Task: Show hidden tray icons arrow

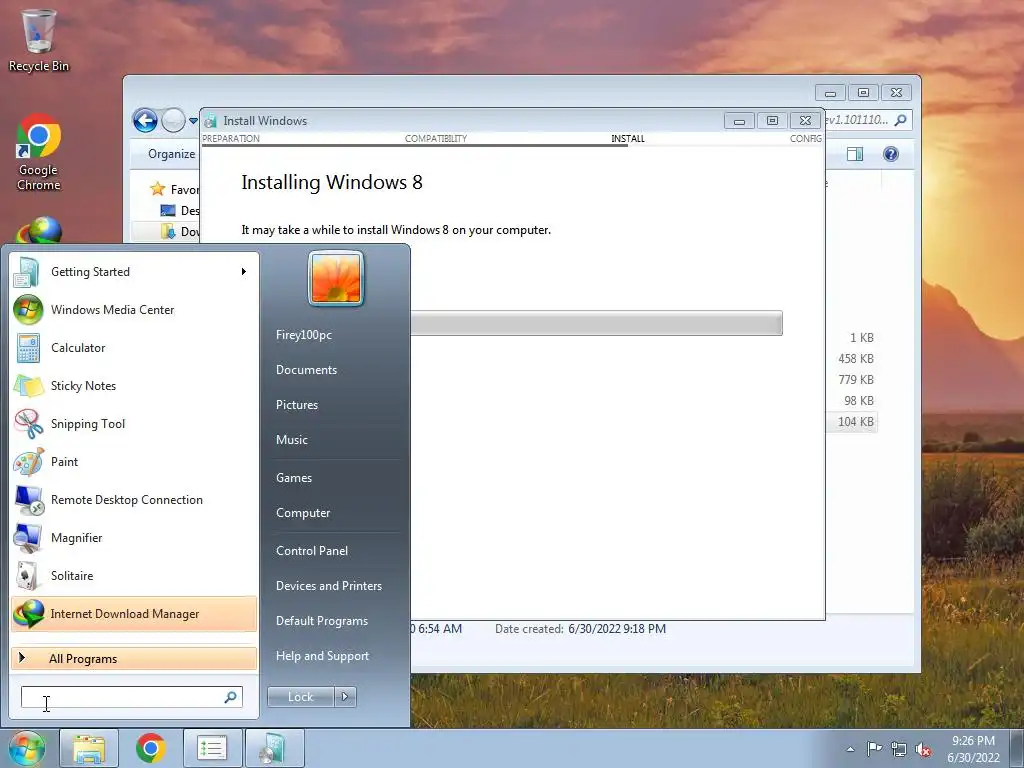Action: point(850,749)
